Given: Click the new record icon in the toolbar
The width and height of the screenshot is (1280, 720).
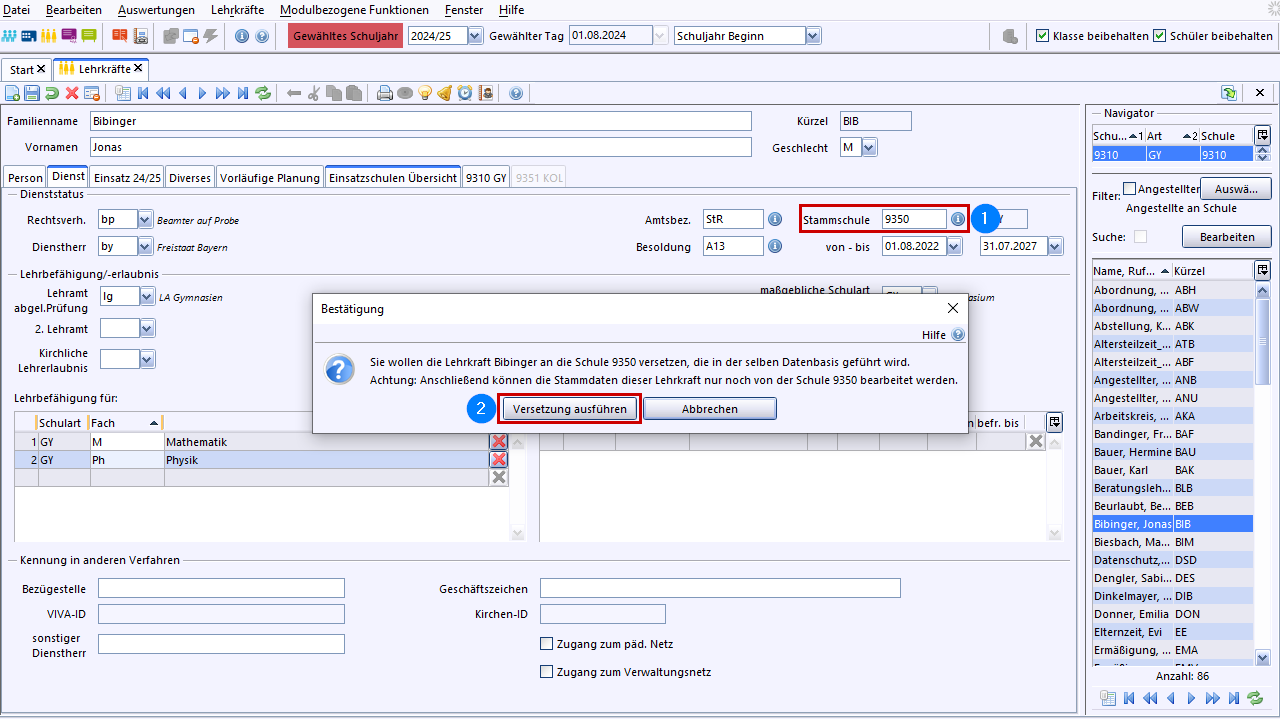Looking at the screenshot, I should pyautogui.click(x=12, y=93).
